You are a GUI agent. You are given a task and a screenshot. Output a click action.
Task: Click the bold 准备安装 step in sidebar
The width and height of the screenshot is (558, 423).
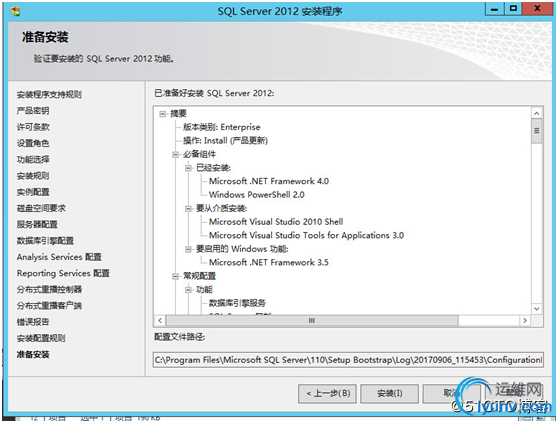(x=33, y=354)
